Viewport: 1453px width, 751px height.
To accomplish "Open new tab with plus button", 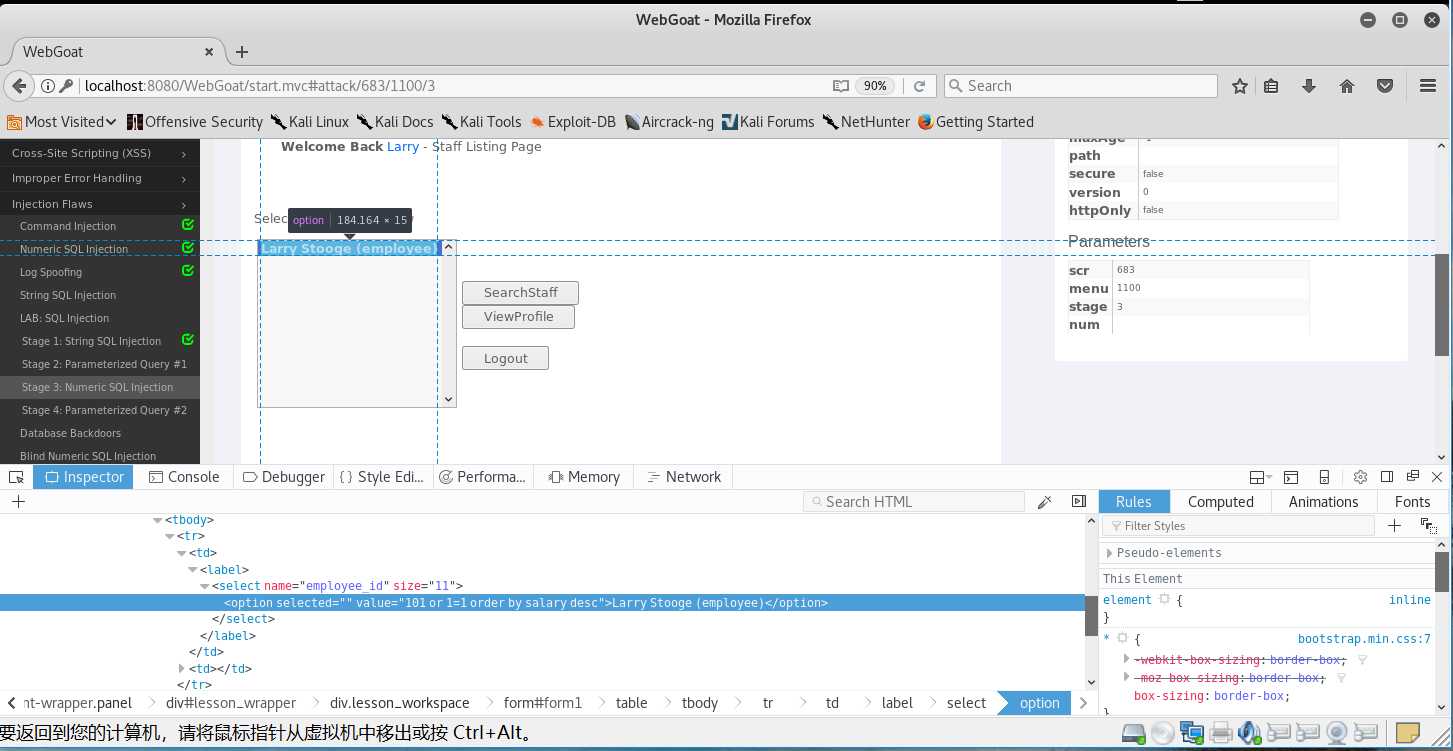I will click(242, 52).
